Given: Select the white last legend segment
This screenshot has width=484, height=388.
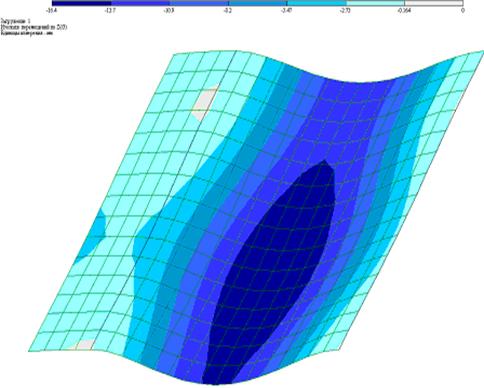Looking at the screenshot, I should [x=434, y=3].
